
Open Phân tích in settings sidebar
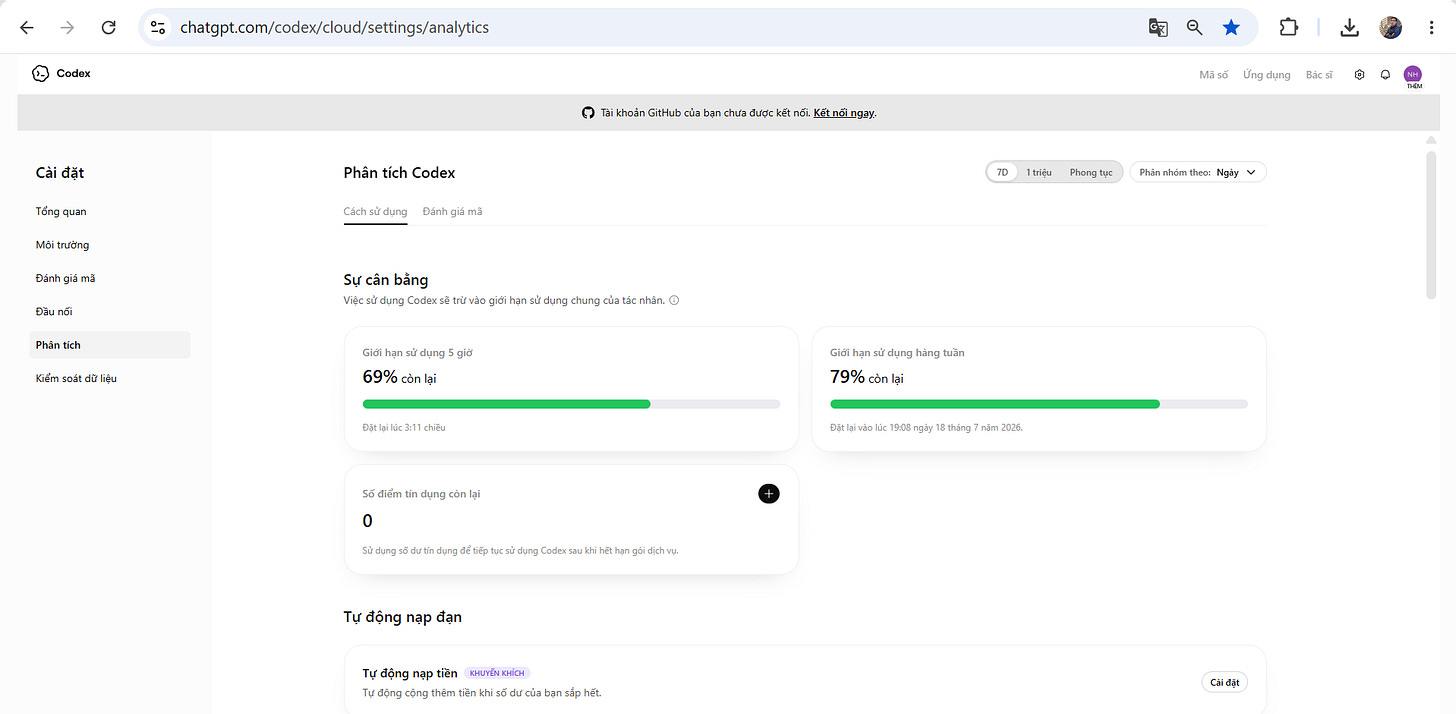(110, 345)
